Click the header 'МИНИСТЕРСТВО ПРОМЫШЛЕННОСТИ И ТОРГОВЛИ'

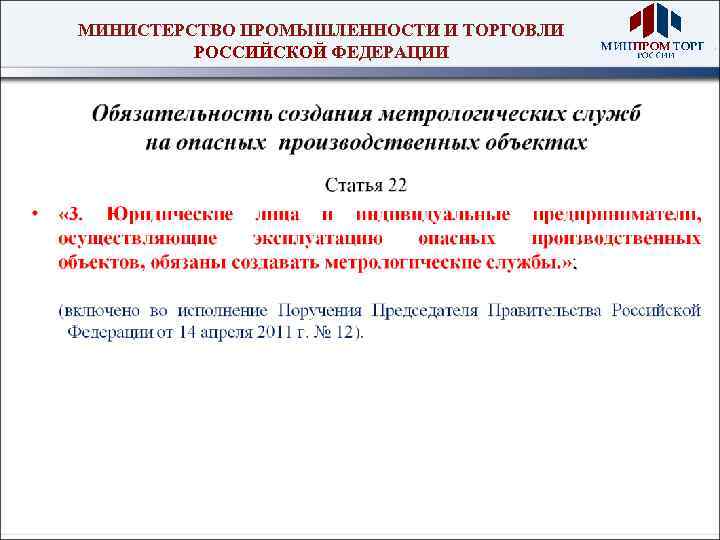(321, 30)
